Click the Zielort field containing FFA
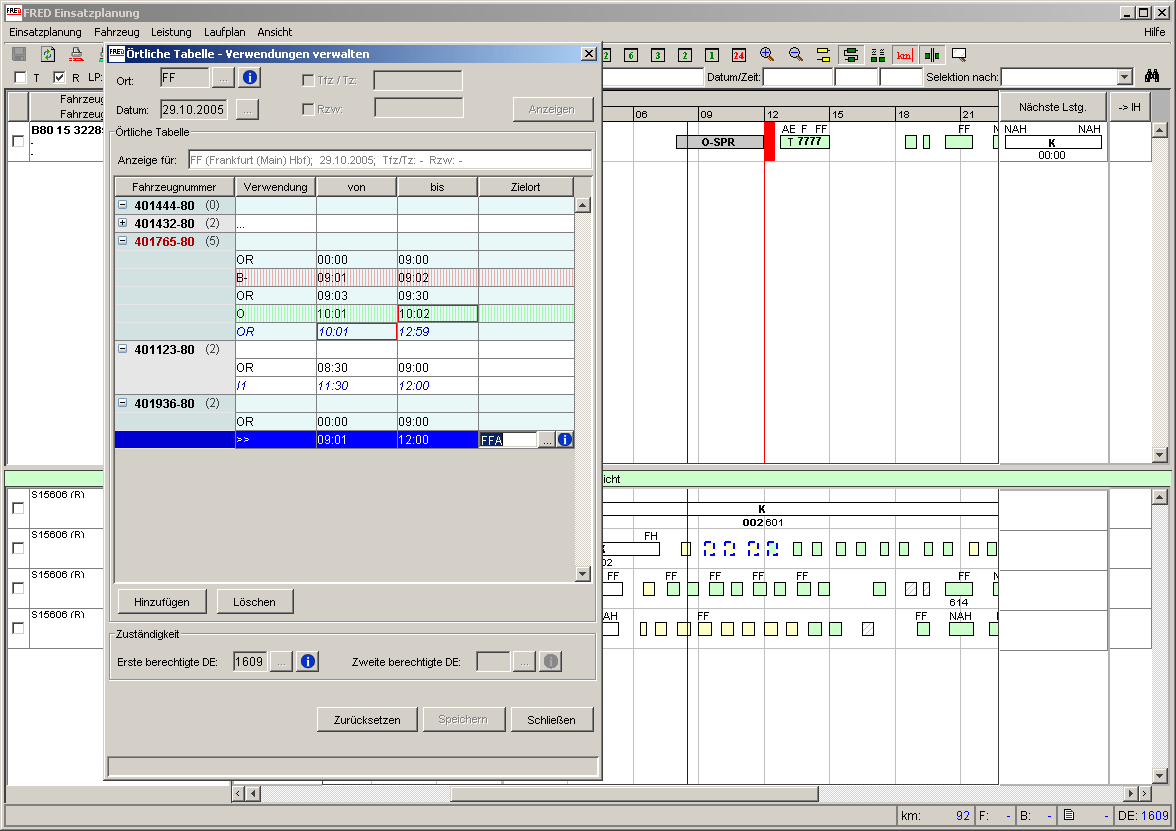1176x831 pixels. click(508, 439)
